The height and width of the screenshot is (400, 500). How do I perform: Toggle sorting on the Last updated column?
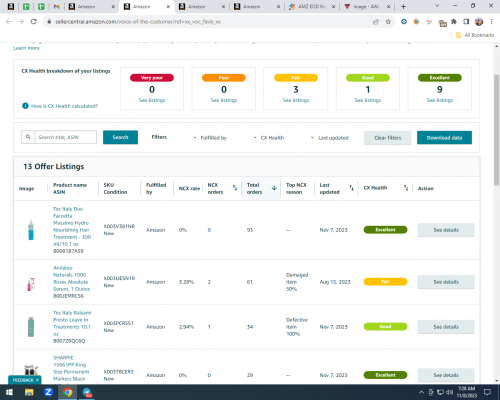[x=351, y=188]
